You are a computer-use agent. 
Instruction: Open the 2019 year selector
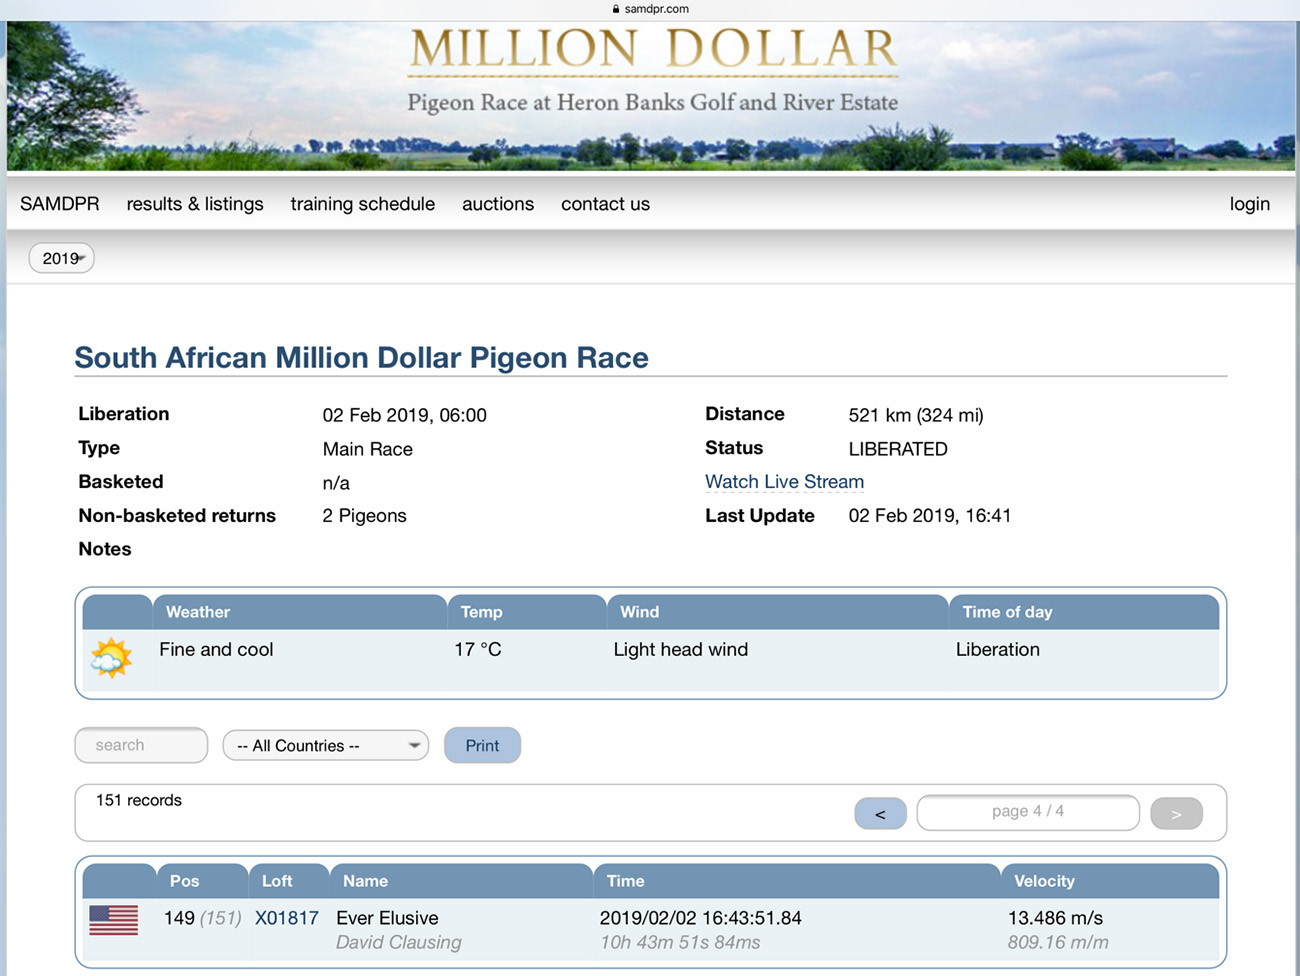coord(62,258)
